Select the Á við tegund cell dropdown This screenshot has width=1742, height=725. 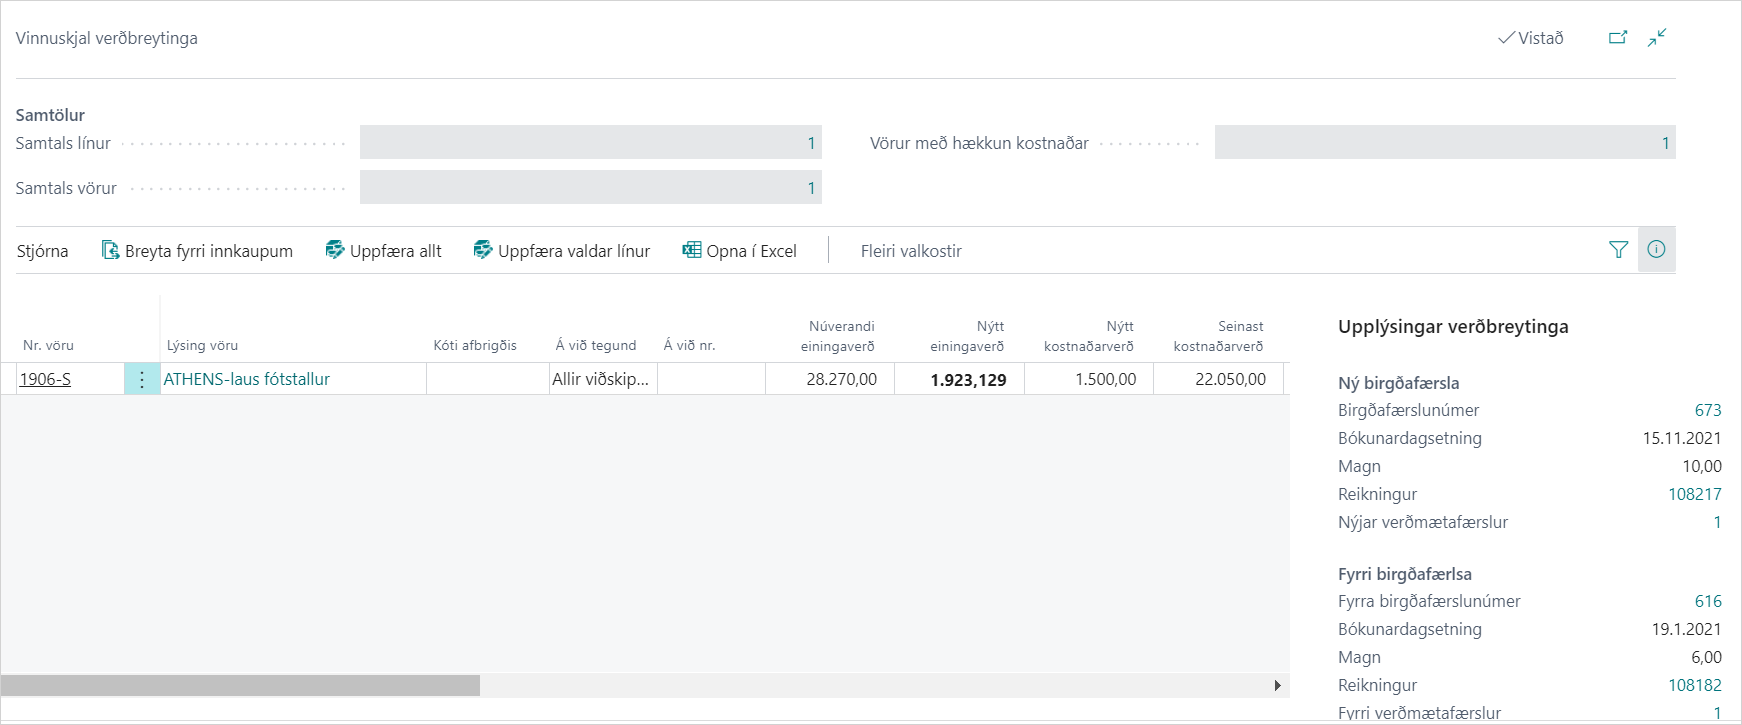click(602, 379)
